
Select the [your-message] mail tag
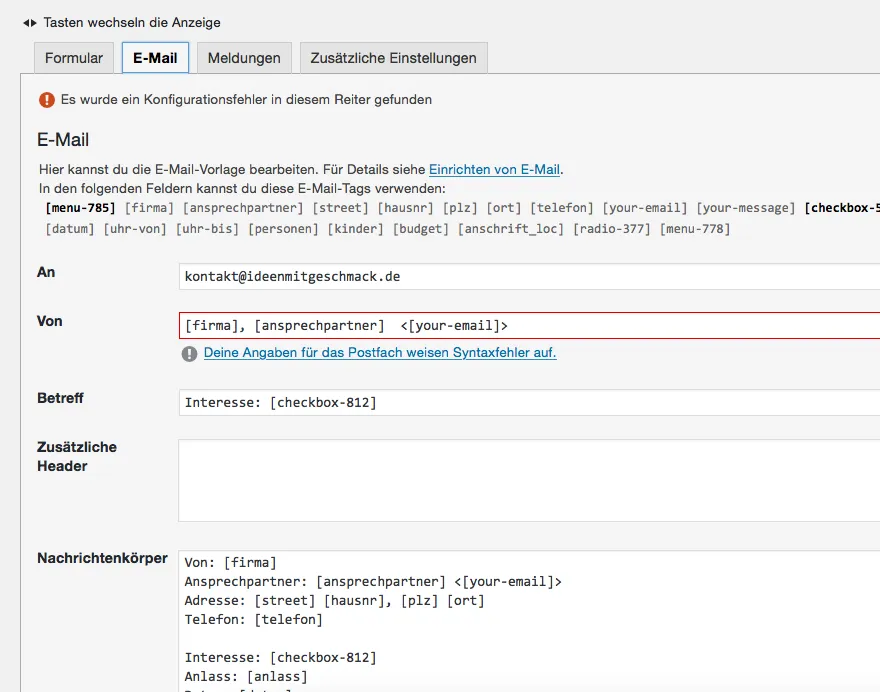tap(745, 208)
